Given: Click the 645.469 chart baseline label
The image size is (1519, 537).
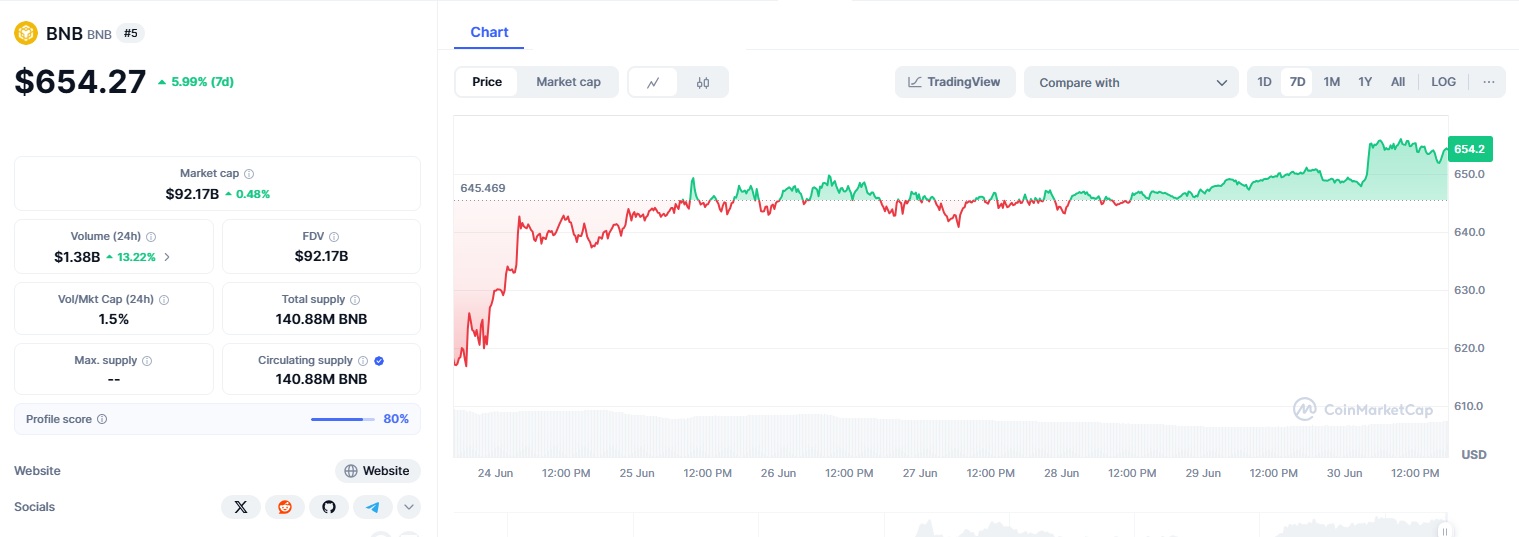Looking at the screenshot, I should pos(483,188).
